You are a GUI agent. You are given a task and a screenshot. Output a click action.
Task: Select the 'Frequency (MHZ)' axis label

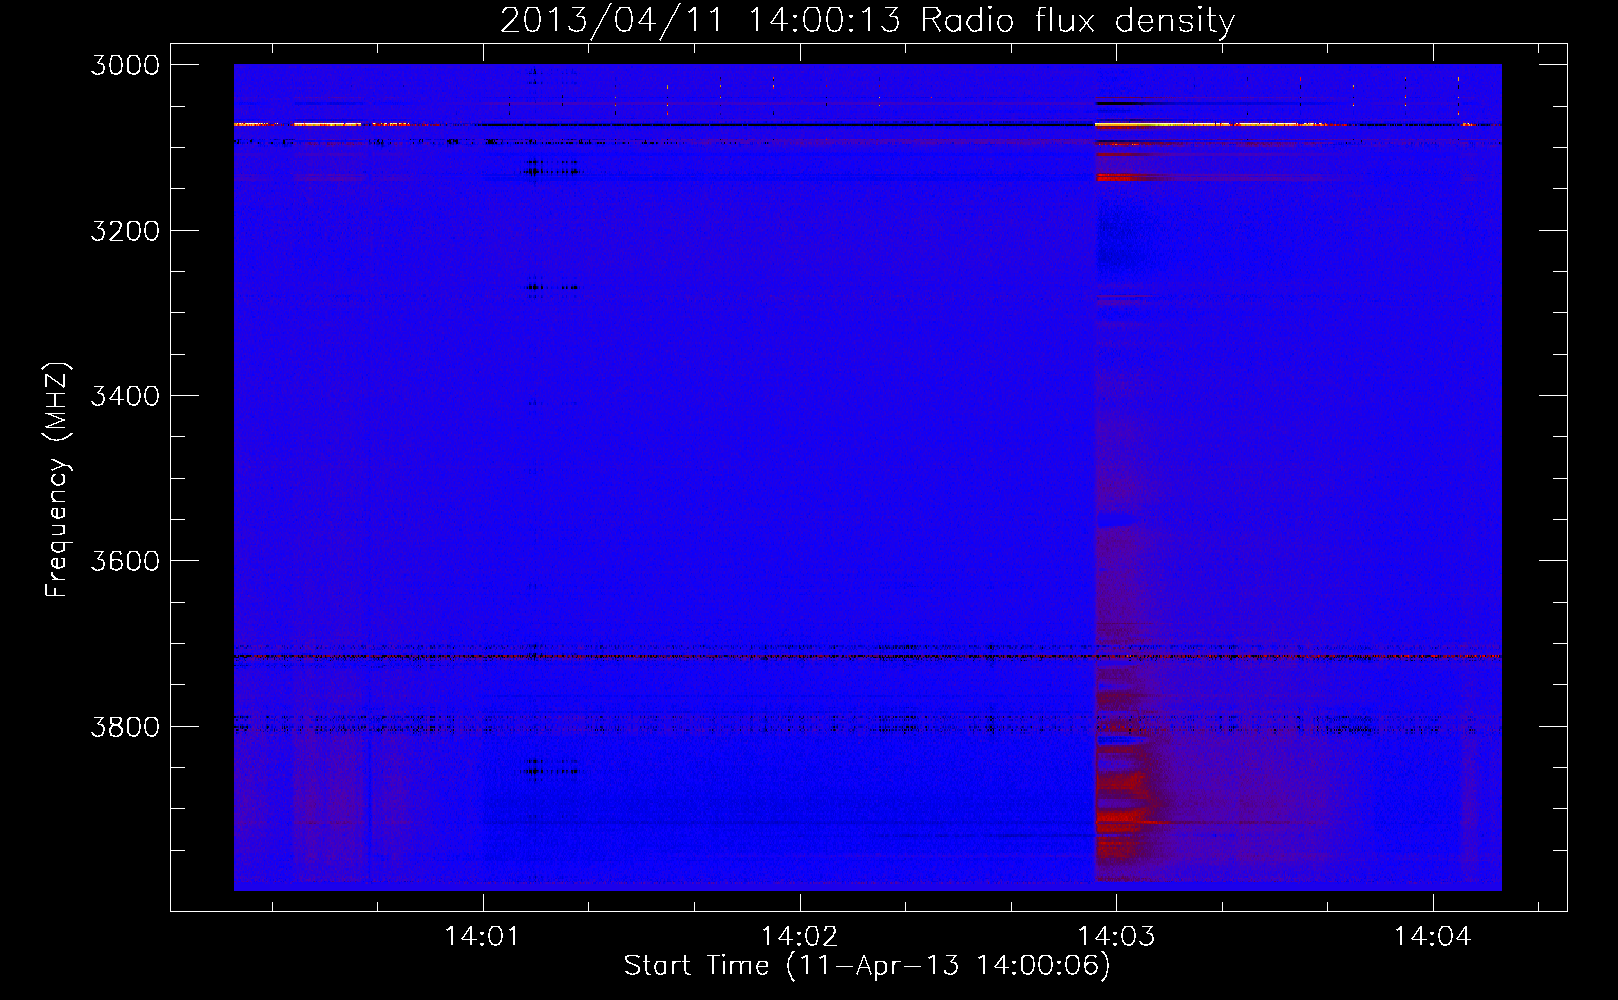pyautogui.click(x=58, y=479)
